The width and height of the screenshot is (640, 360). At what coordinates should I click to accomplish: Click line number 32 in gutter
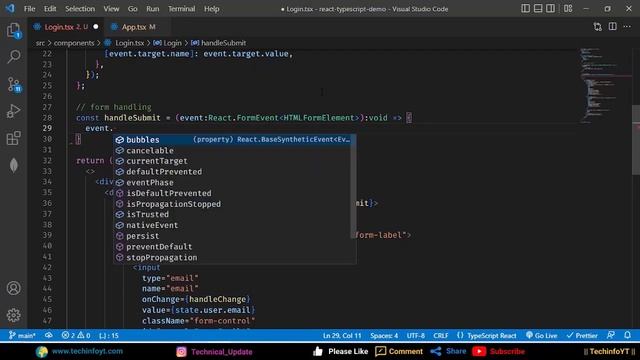47,161
